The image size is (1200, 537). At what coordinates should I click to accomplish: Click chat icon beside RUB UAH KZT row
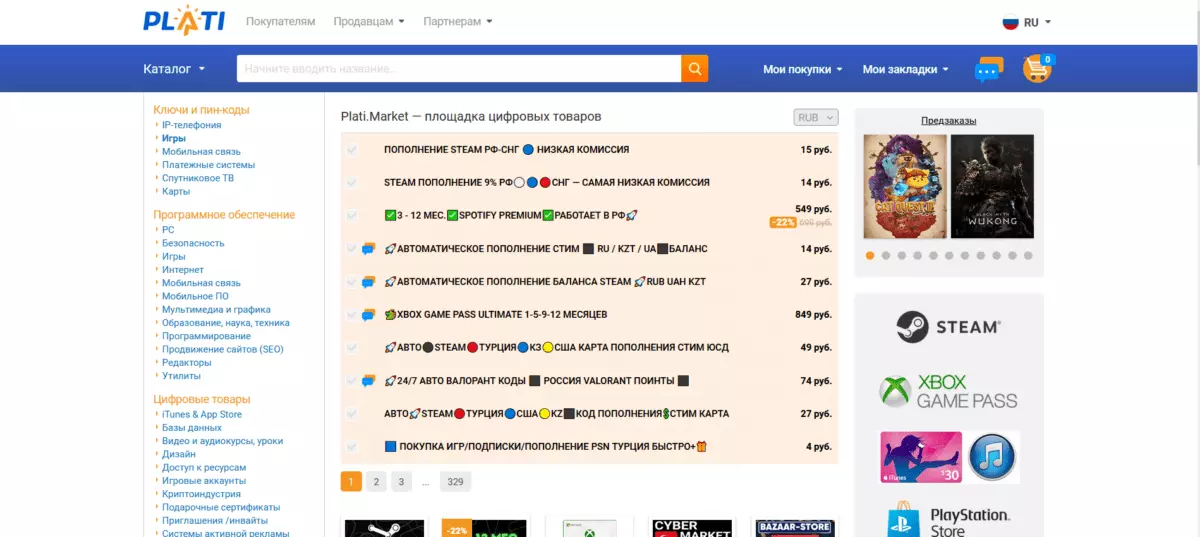click(x=368, y=282)
